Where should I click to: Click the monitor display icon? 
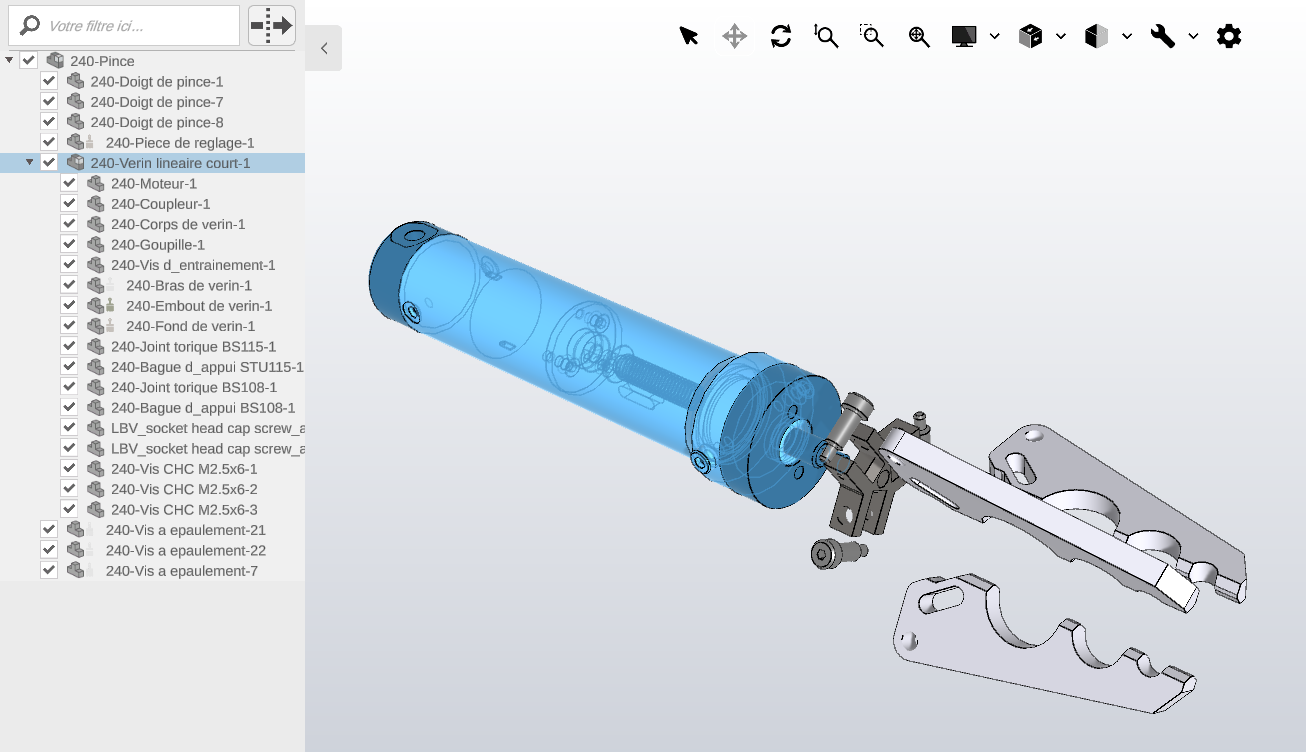click(964, 37)
